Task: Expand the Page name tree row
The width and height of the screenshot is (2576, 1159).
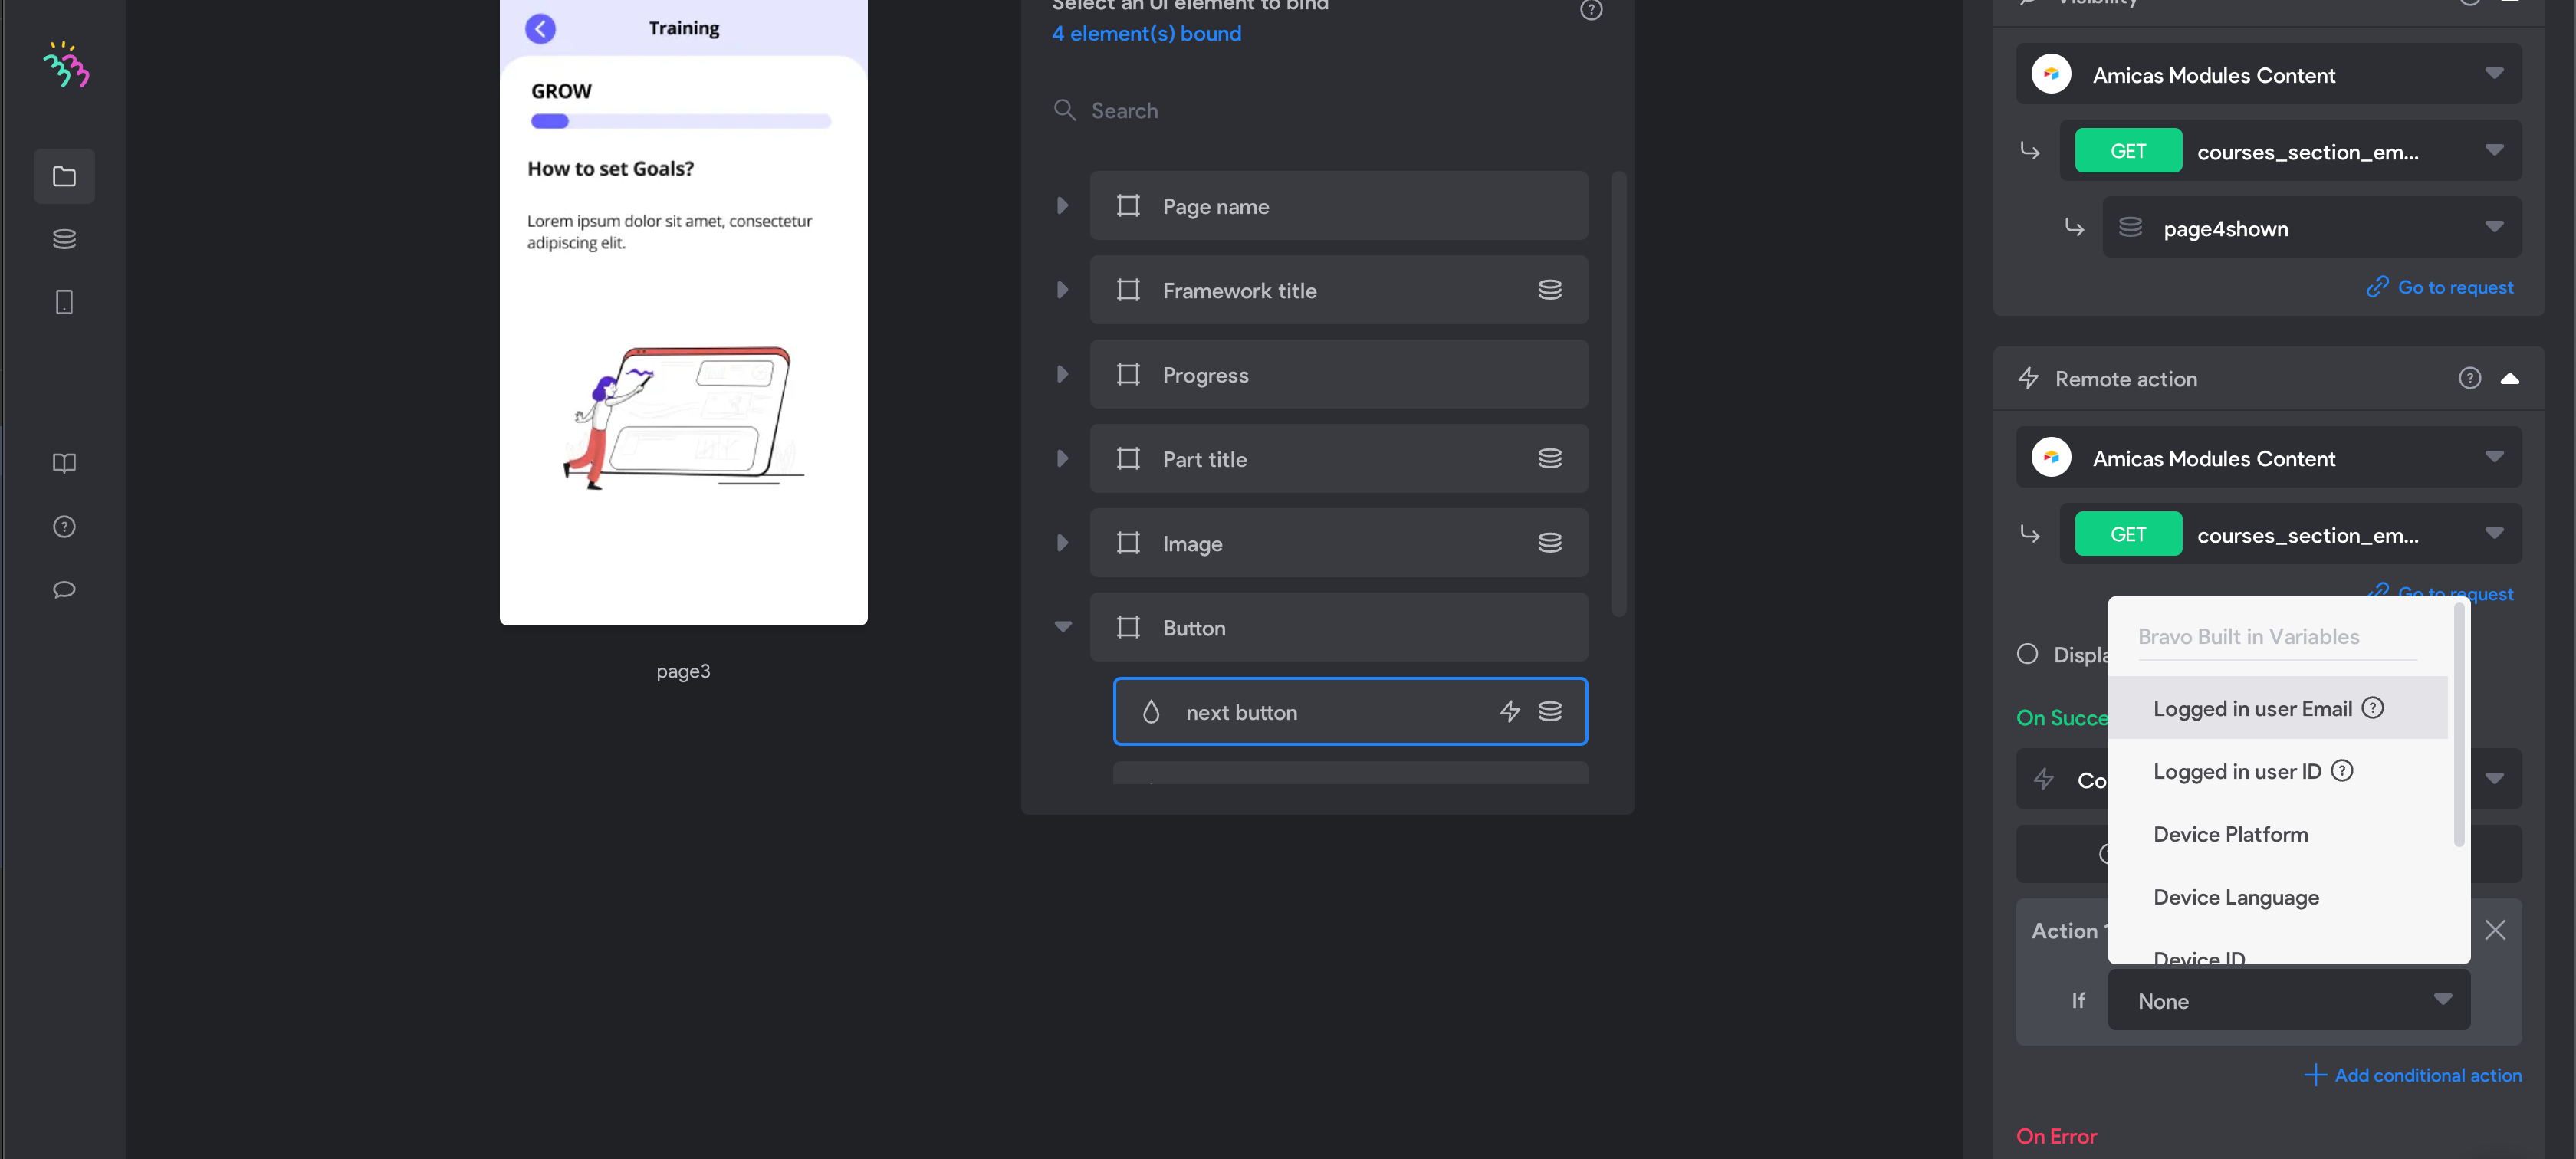Action: [x=1062, y=206]
